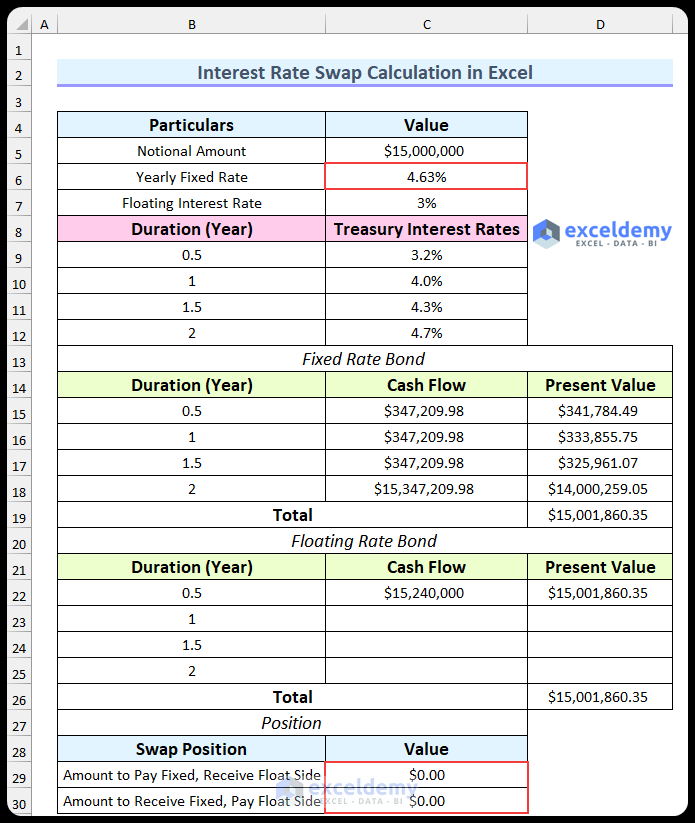Image resolution: width=695 pixels, height=823 pixels.
Task: Click the Treasury Interest Rates header cell
Action: [x=426, y=228]
